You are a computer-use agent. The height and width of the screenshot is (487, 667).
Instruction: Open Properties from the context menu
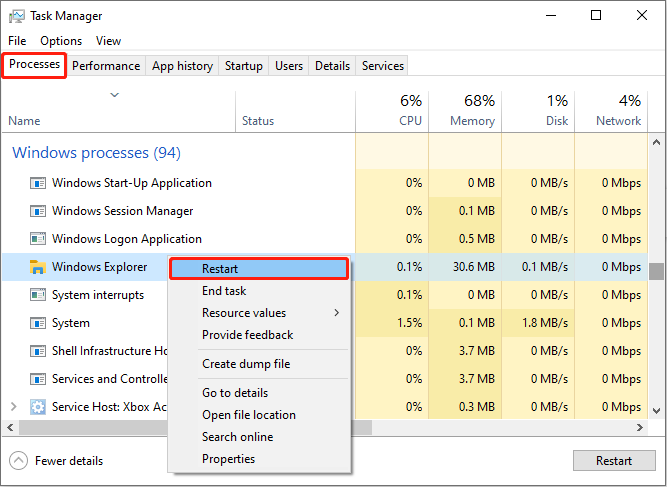point(259,459)
